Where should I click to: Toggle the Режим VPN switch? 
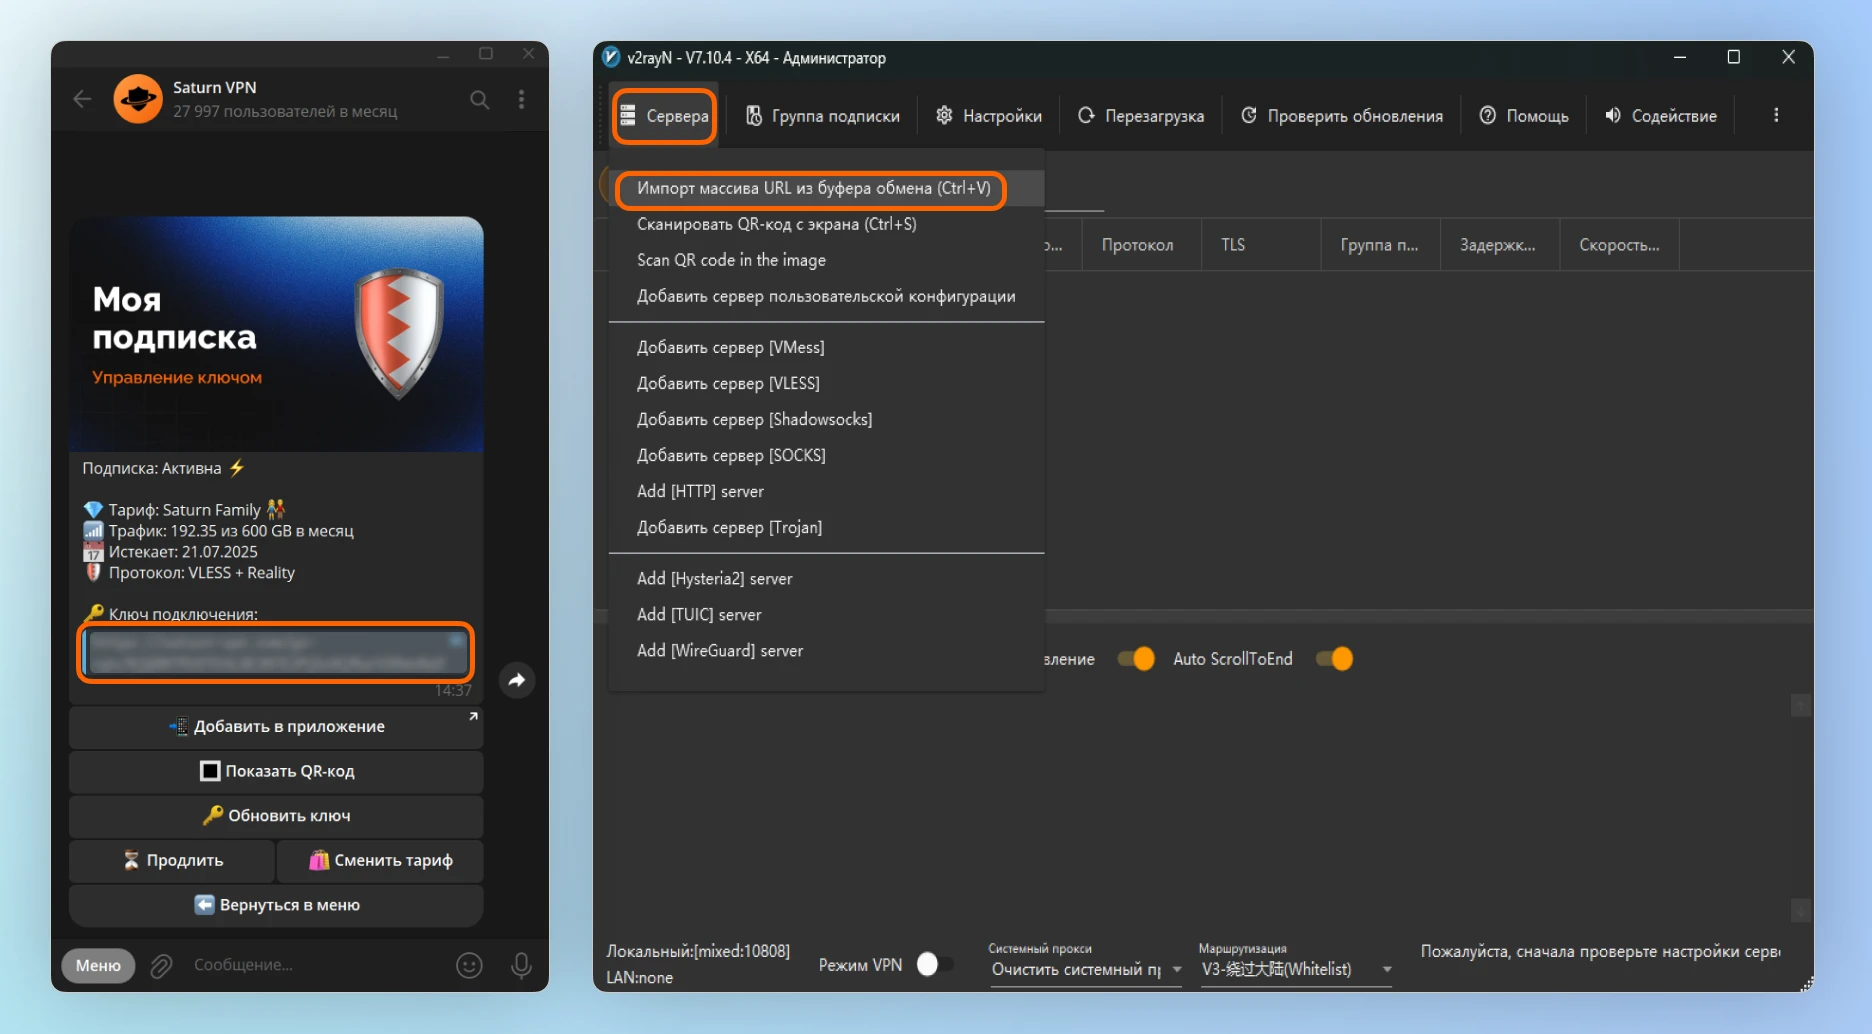[x=934, y=964]
